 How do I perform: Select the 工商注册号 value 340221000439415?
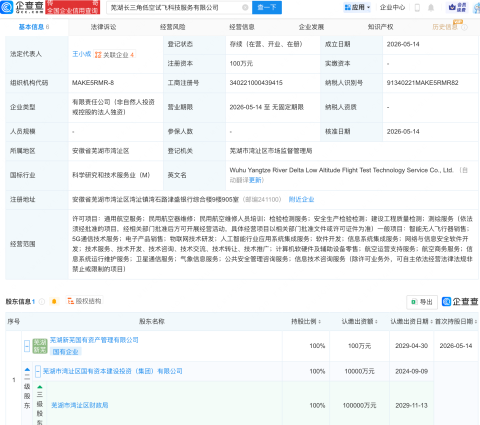[x=256, y=83]
